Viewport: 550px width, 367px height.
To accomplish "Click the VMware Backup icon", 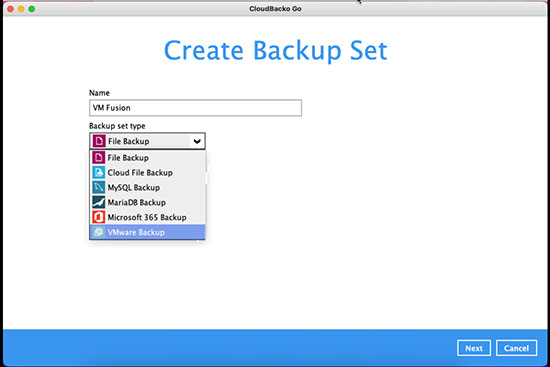I will (x=99, y=232).
